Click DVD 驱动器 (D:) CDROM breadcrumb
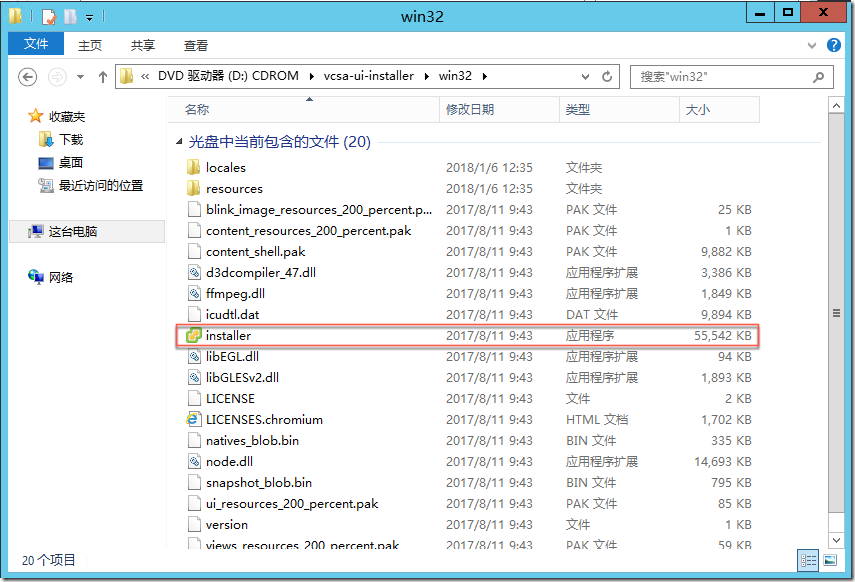The width and height of the screenshot is (855, 582). coord(228,76)
